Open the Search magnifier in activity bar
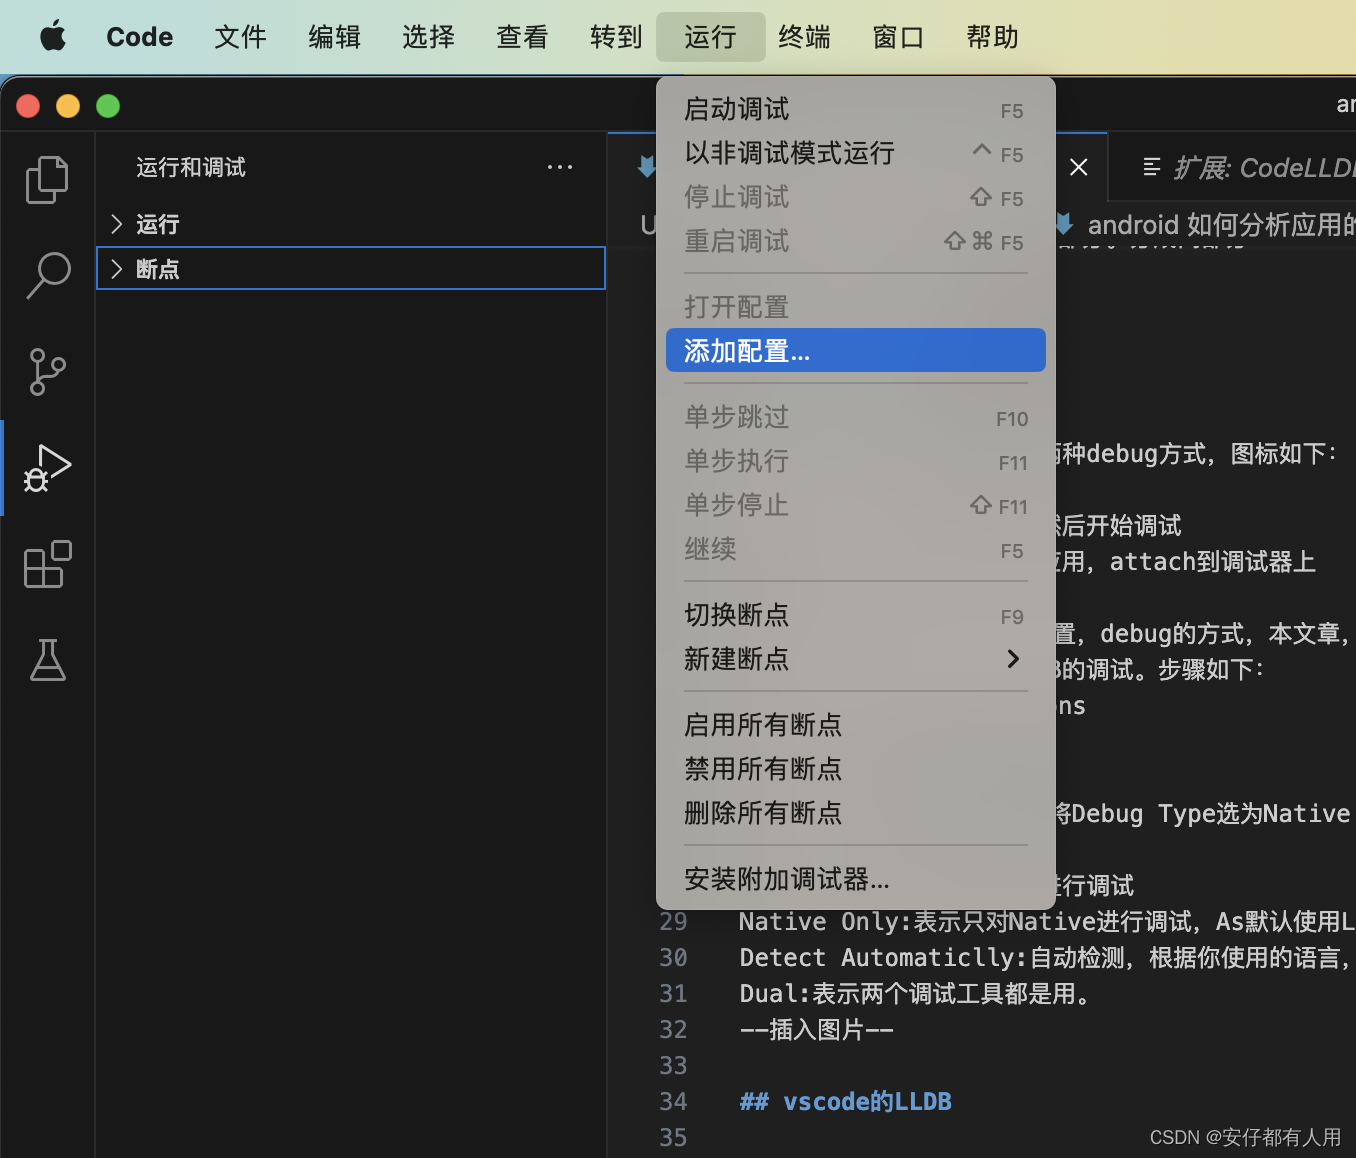This screenshot has height=1158, width=1356. [47, 275]
